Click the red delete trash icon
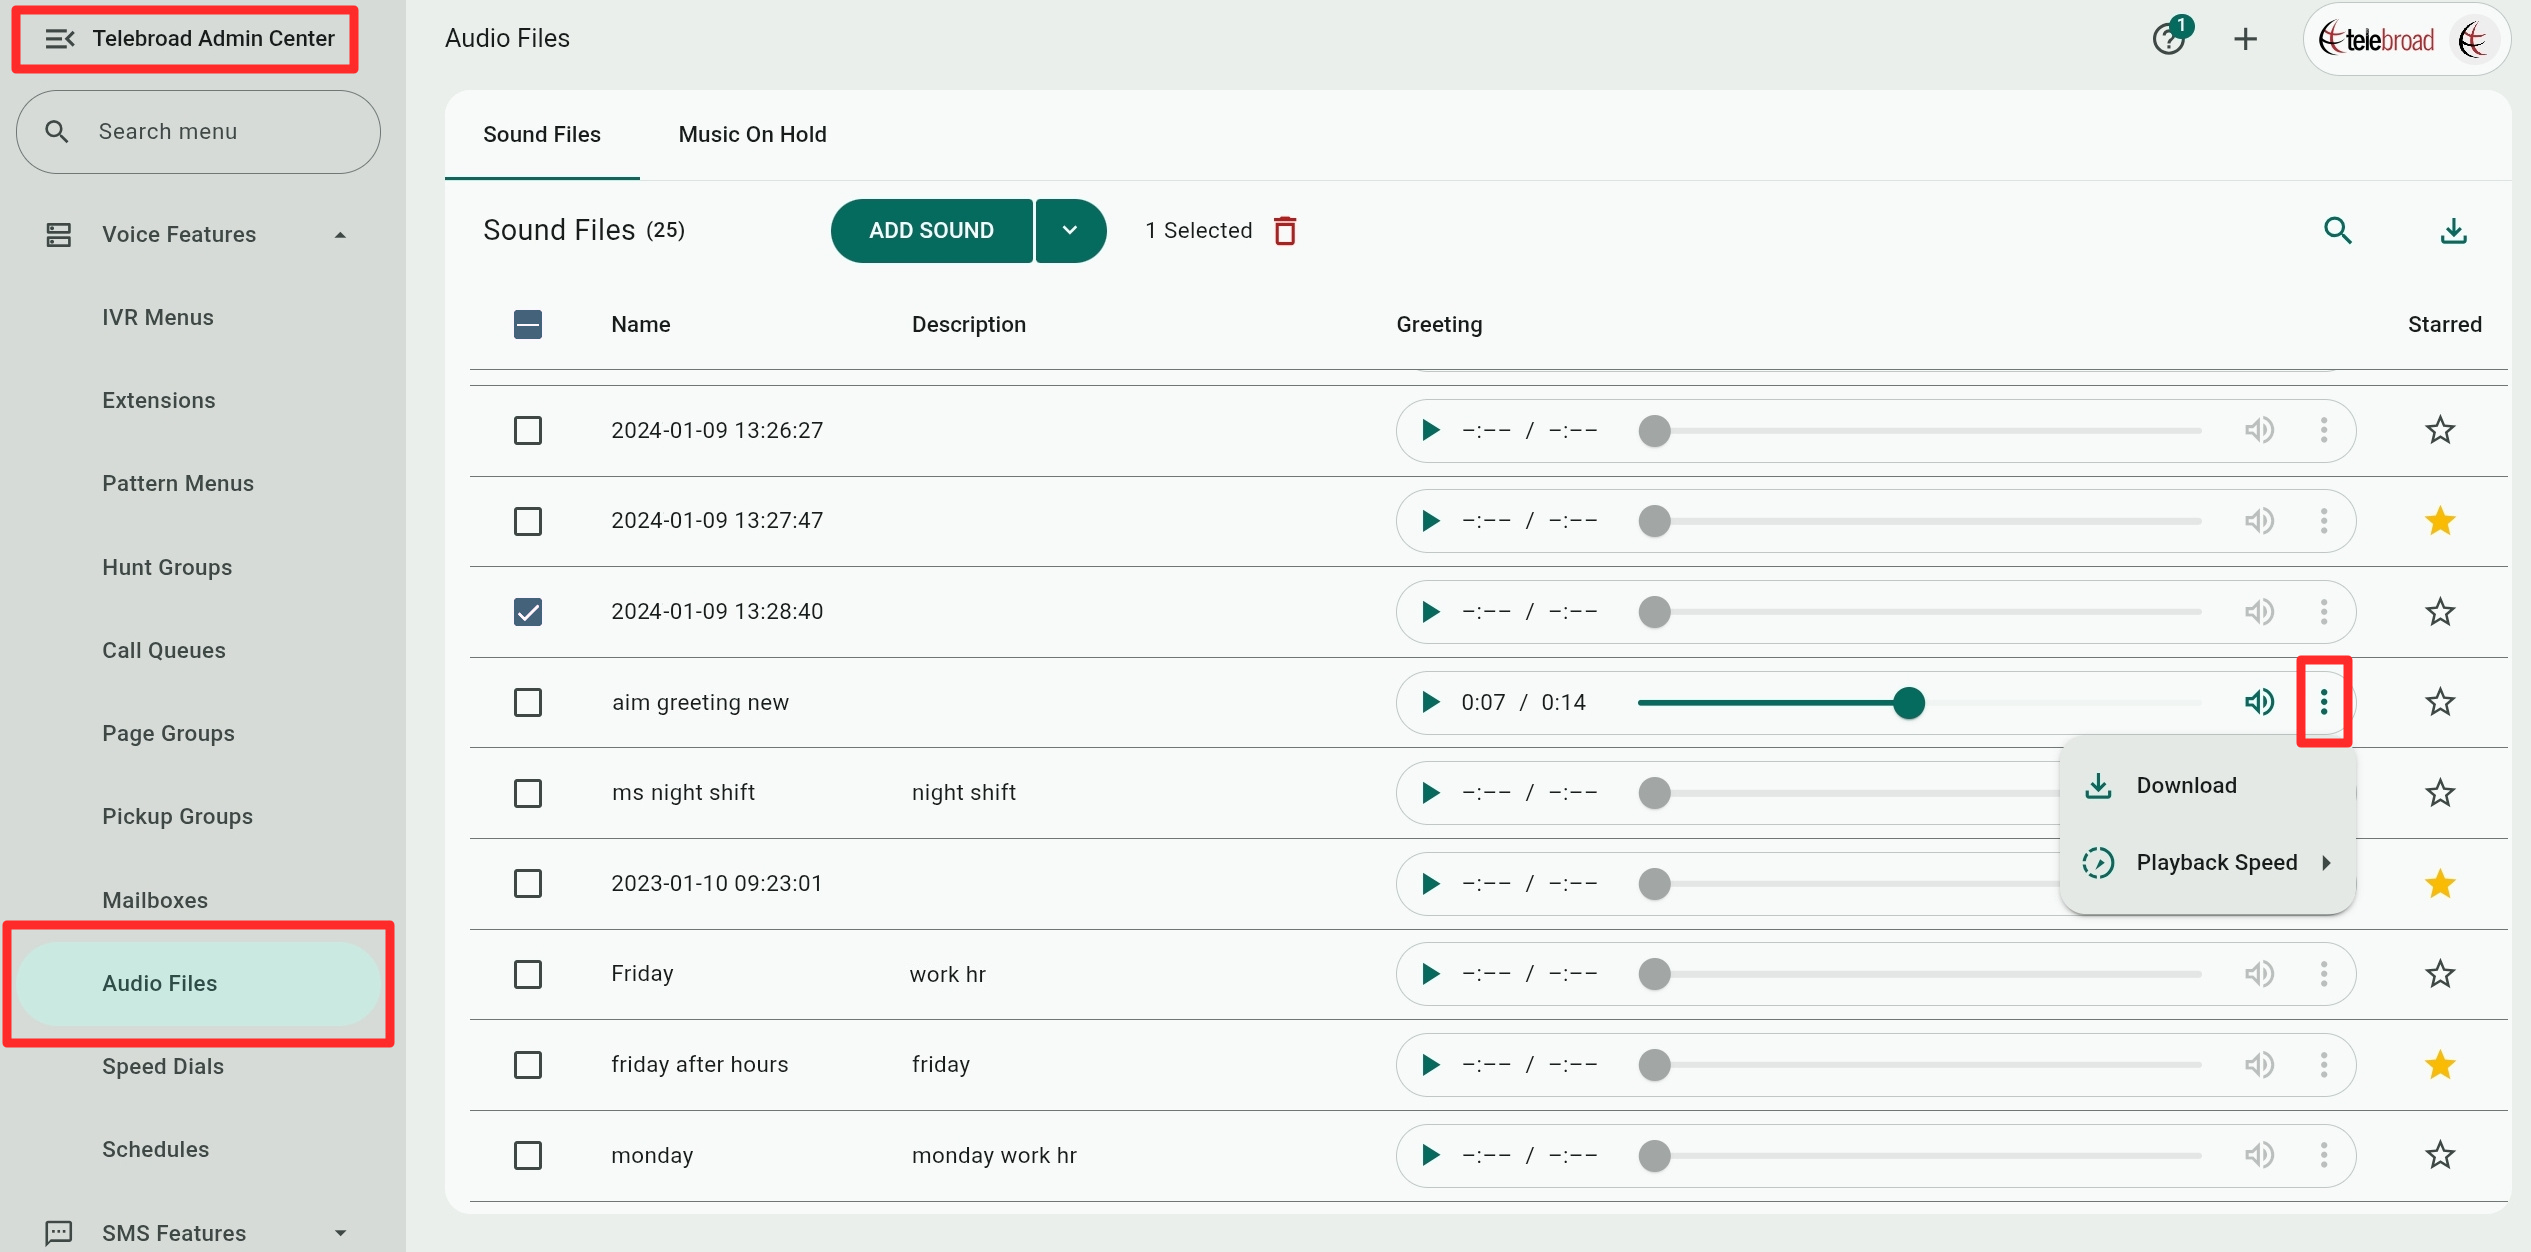 (1285, 231)
